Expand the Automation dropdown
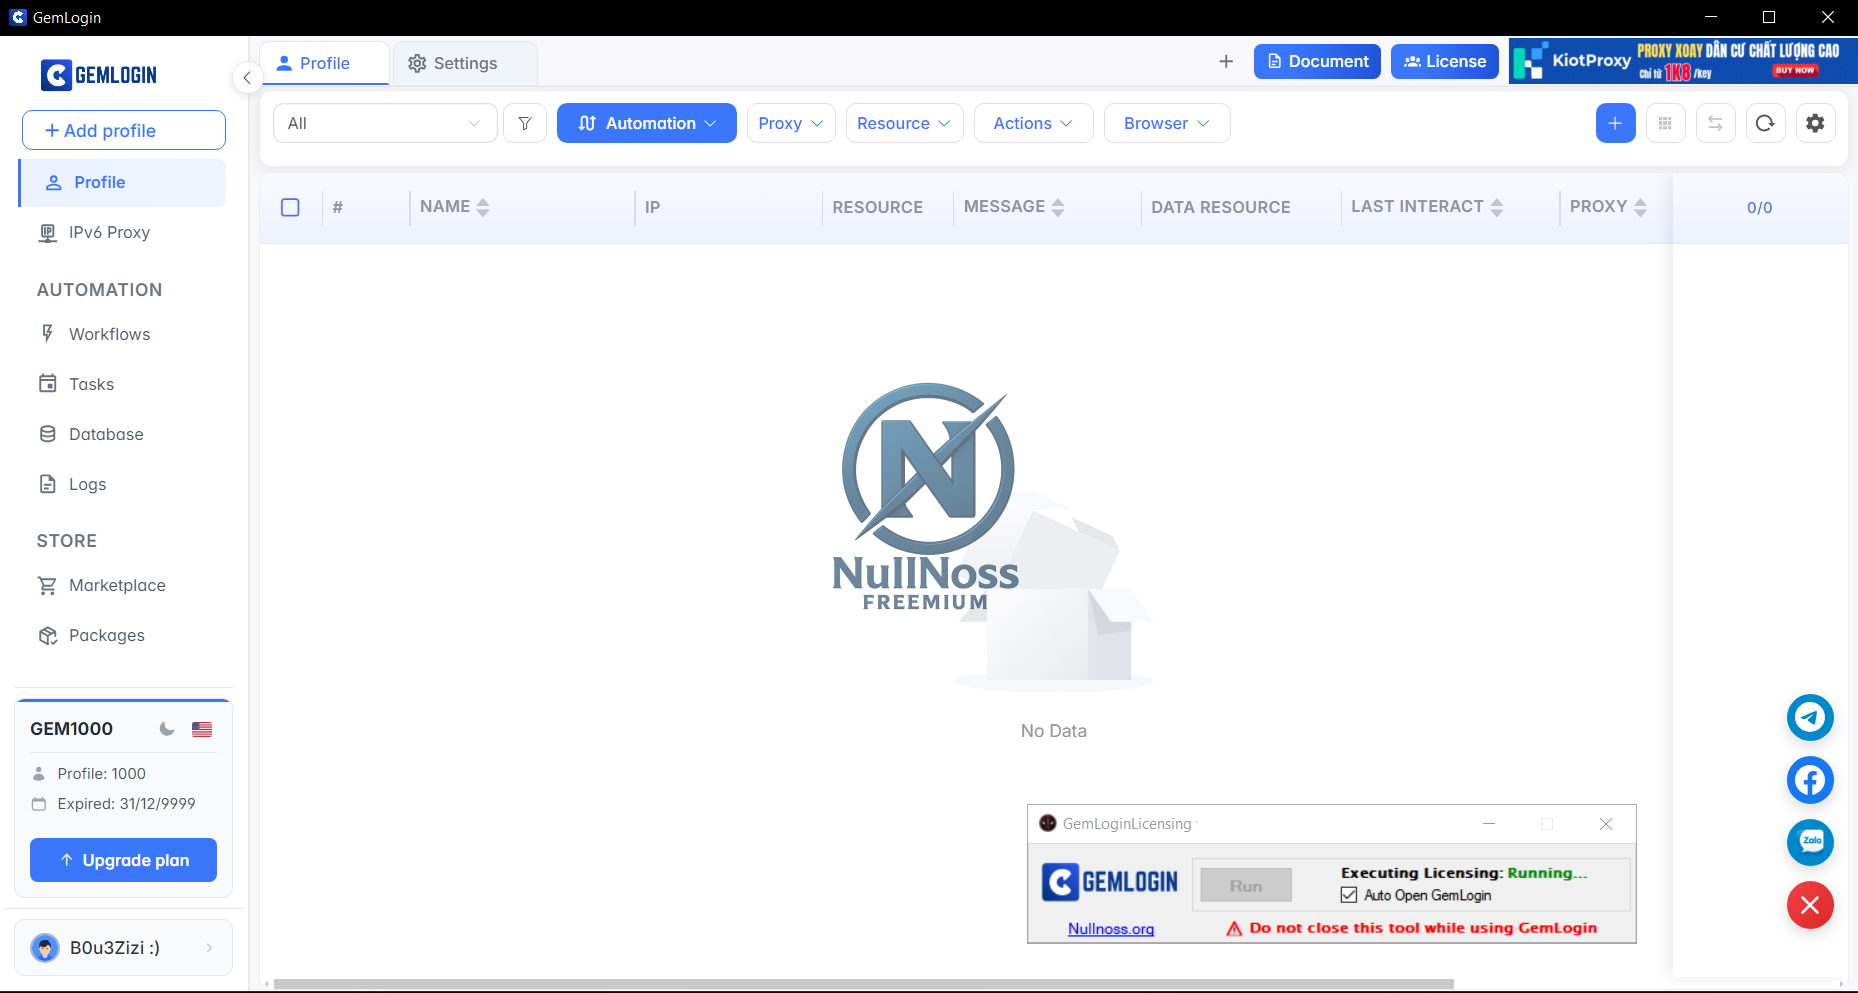The height and width of the screenshot is (993, 1858). (x=647, y=123)
